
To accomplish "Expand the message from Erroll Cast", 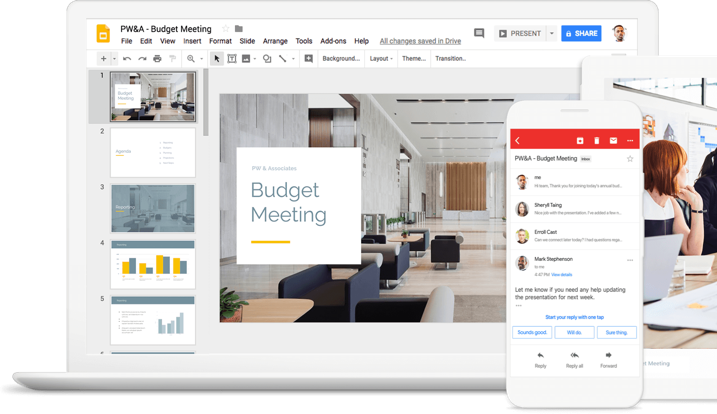I will point(575,236).
